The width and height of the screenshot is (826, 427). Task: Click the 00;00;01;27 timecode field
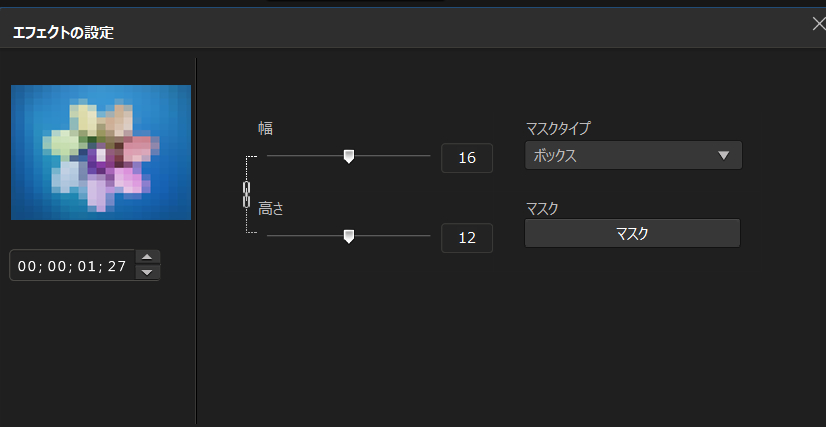click(72, 266)
